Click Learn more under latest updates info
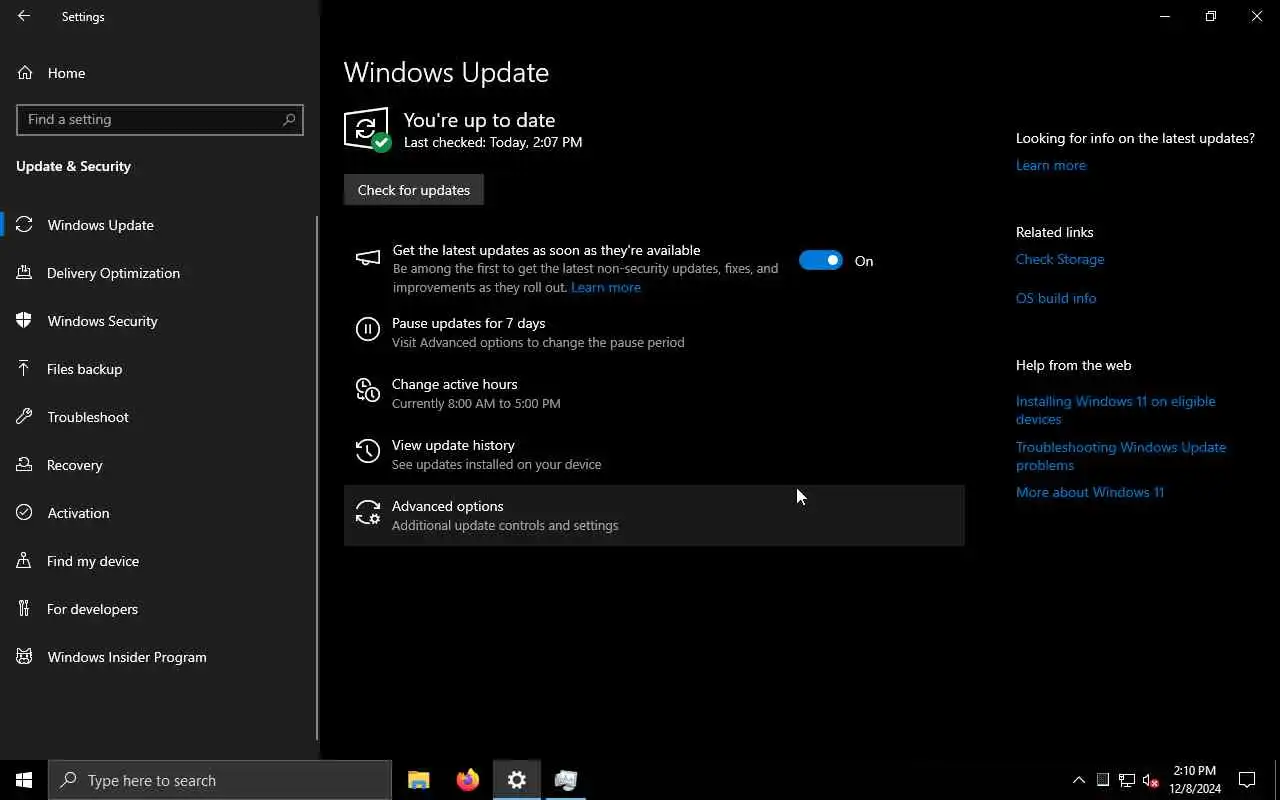Viewport: 1280px width, 800px height. (x=1051, y=165)
